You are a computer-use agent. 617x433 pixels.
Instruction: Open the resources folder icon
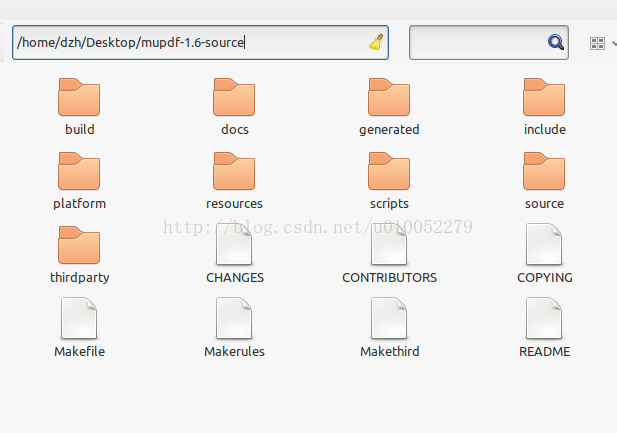click(x=234, y=171)
